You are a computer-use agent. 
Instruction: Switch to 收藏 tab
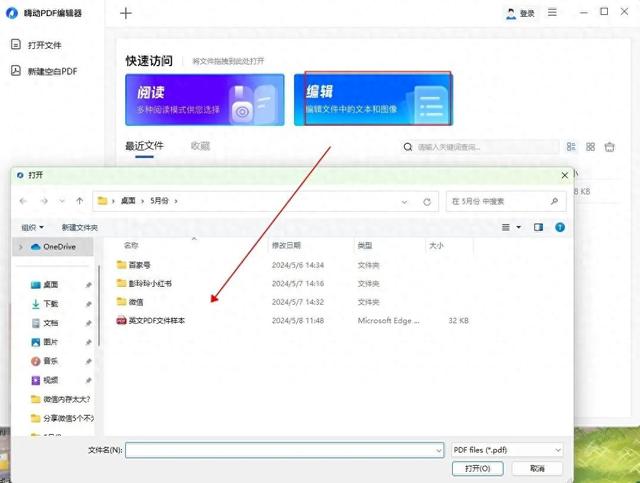click(200, 146)
